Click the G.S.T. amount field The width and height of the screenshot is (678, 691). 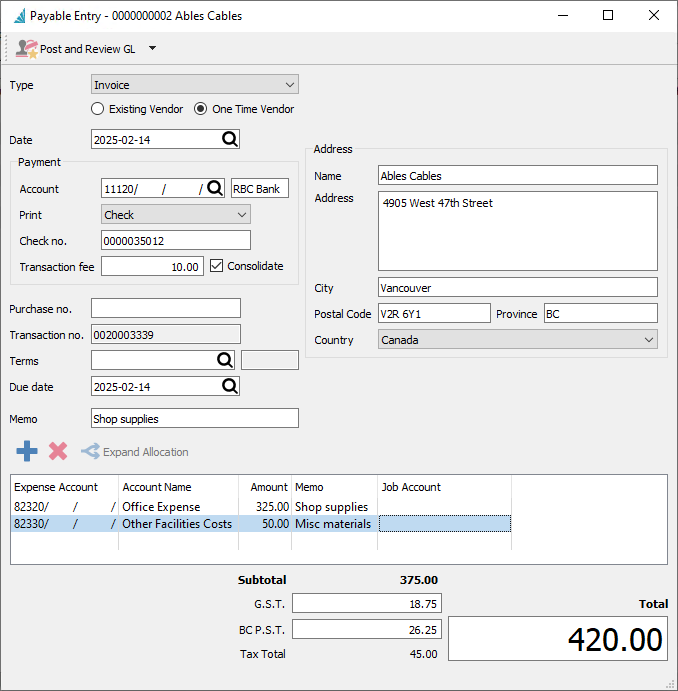click(367, 603)
